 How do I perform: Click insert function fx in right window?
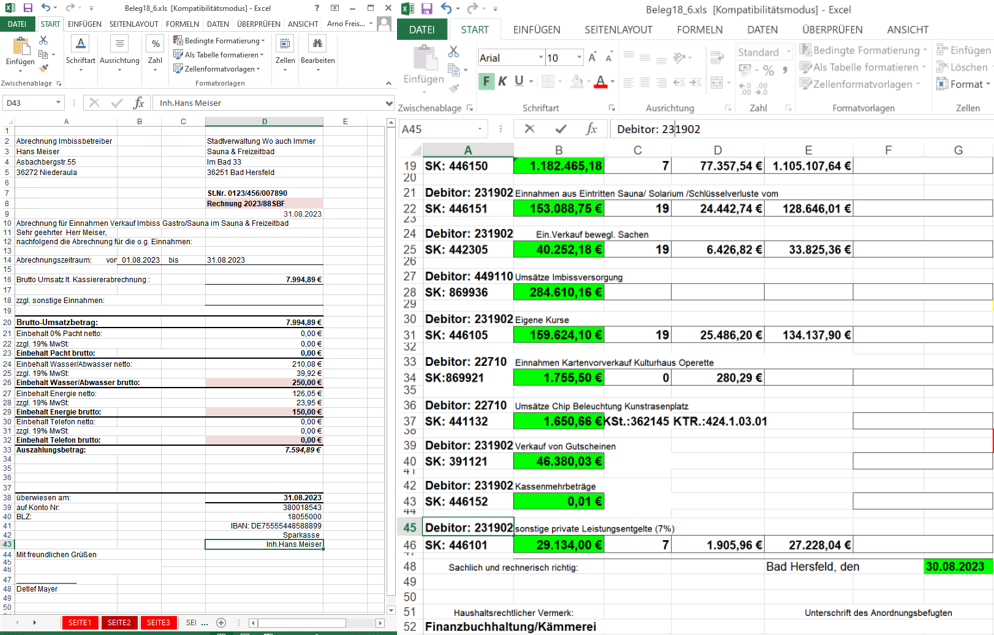click(x=591, y=129)
